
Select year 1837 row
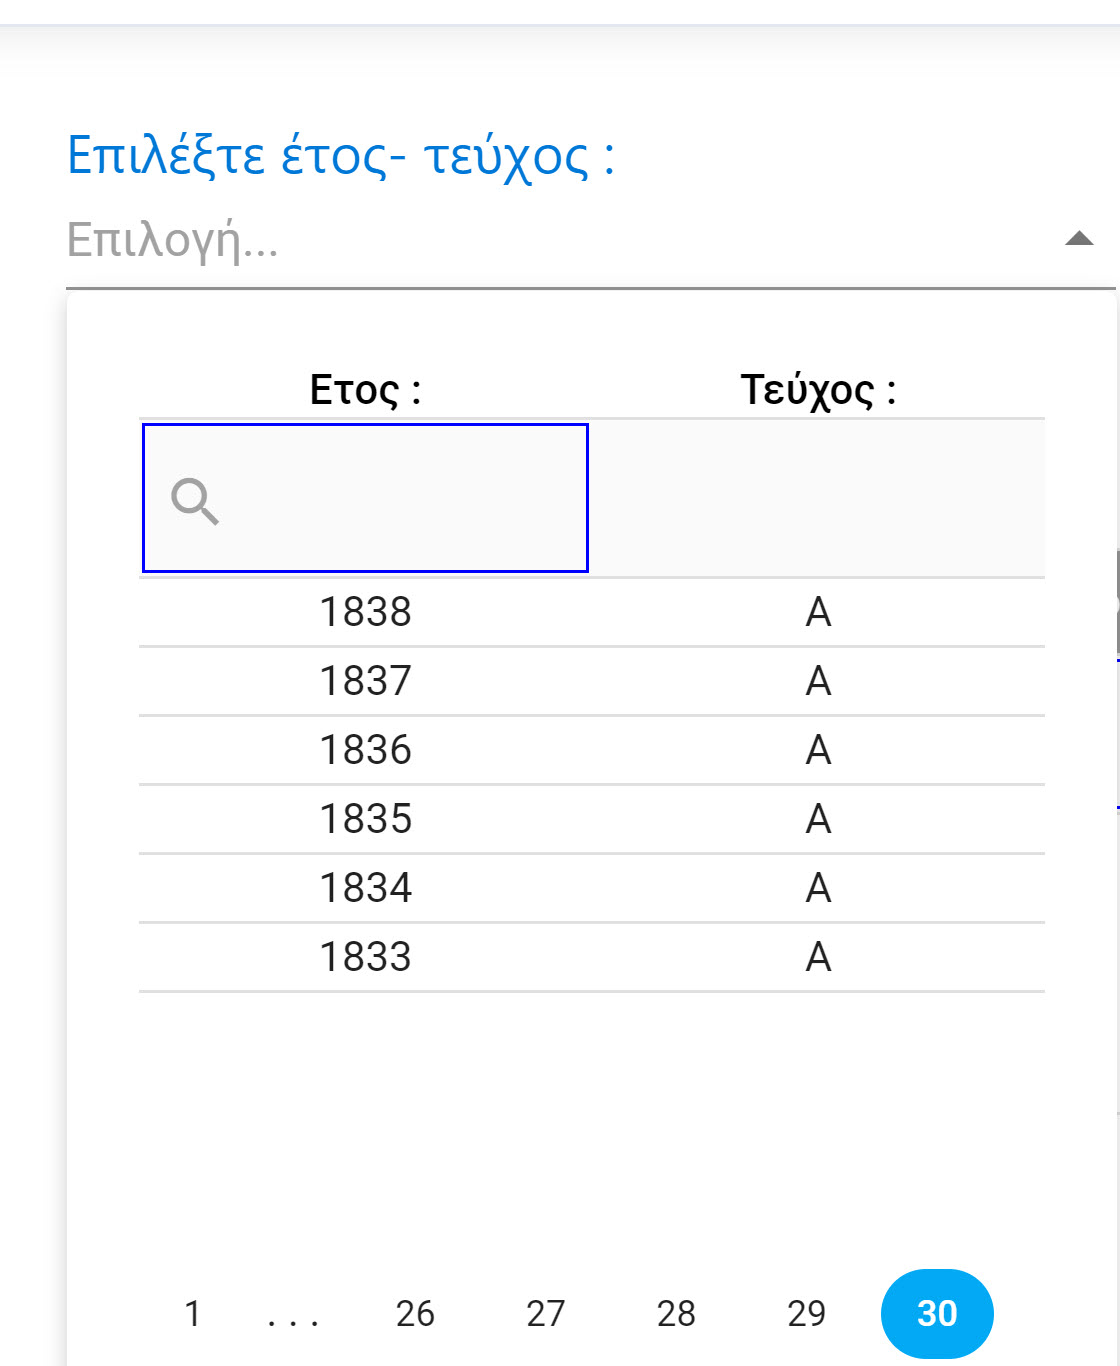pos(365,681)
